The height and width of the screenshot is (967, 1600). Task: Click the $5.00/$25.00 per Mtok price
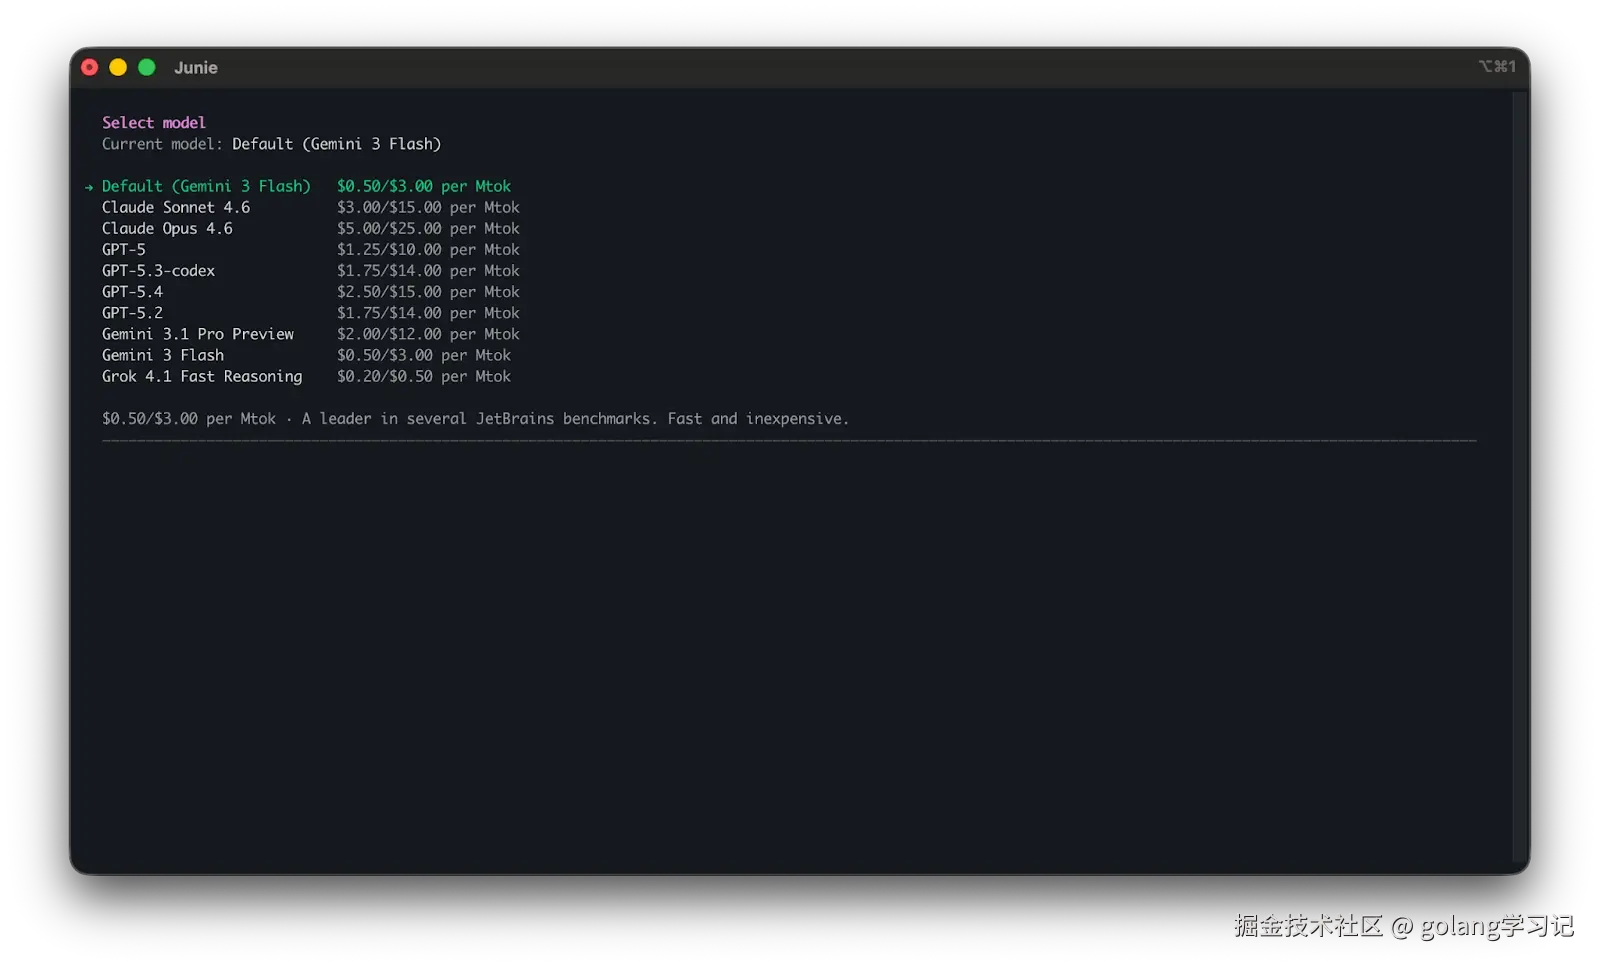pos(428,228)
